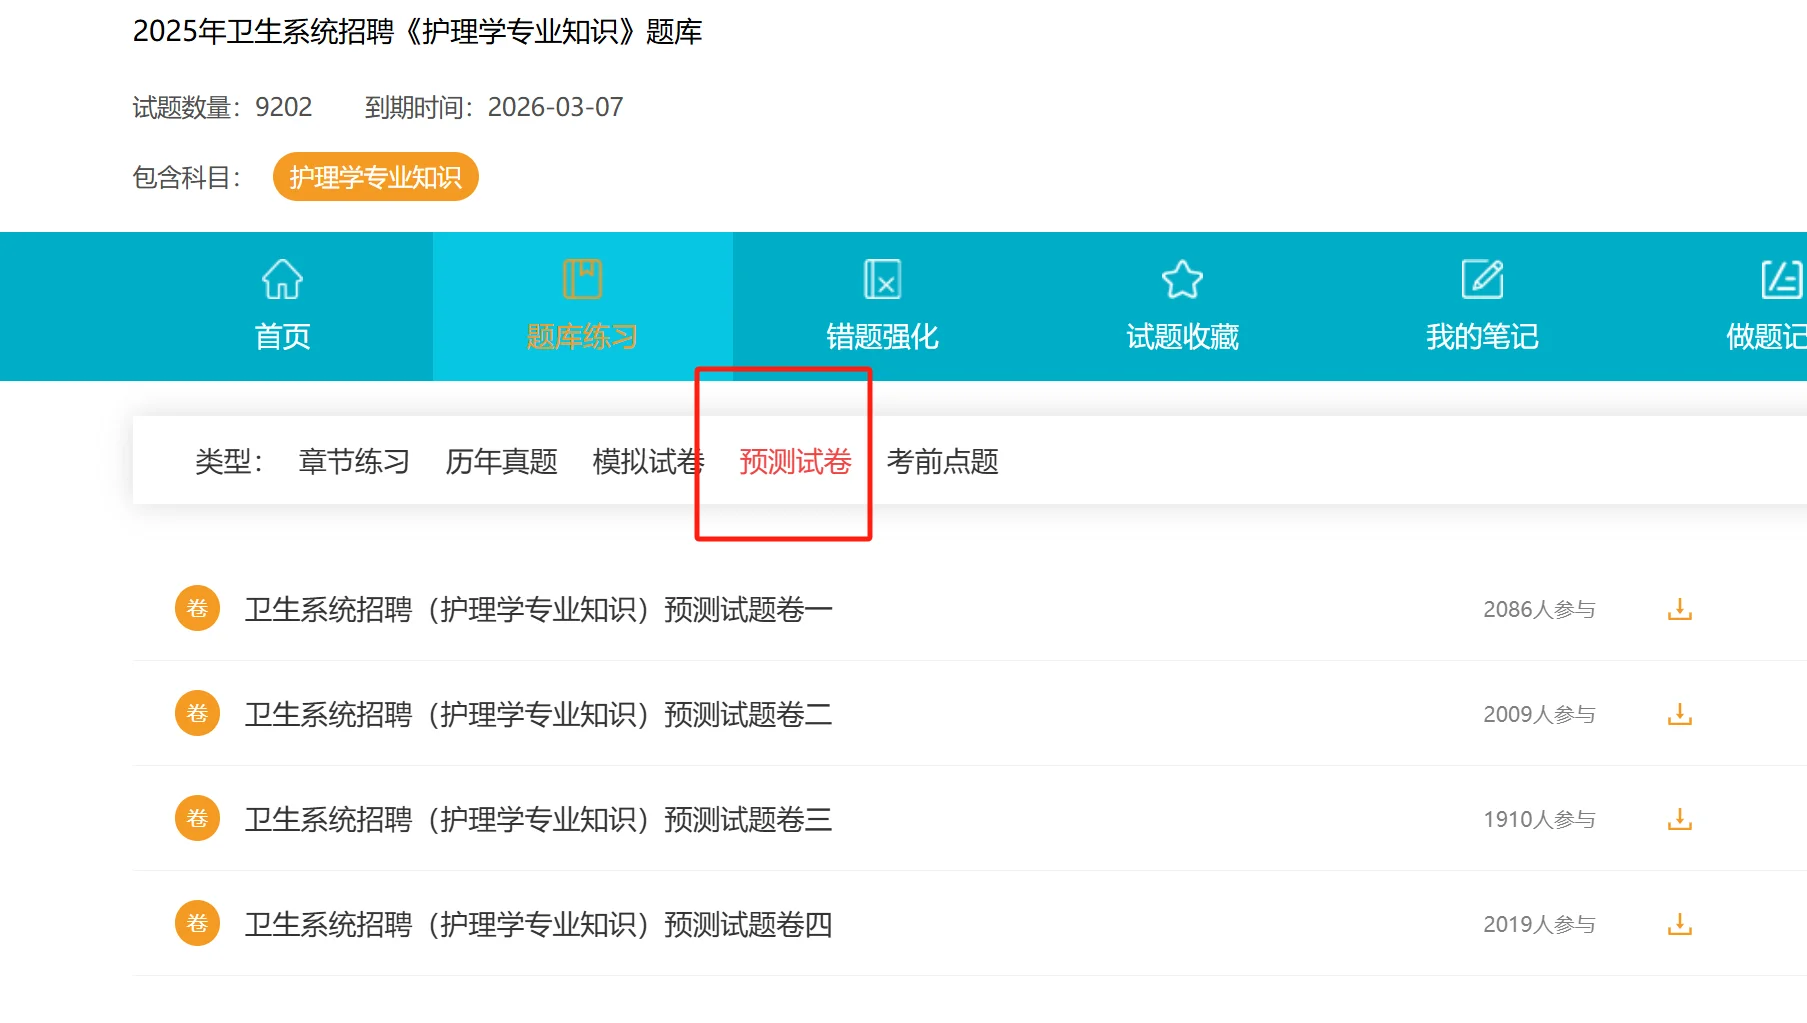Click the orange 卷 badge for 预测试题卷三
This screenshot has height=1023, width=1807.
point(197,818)
